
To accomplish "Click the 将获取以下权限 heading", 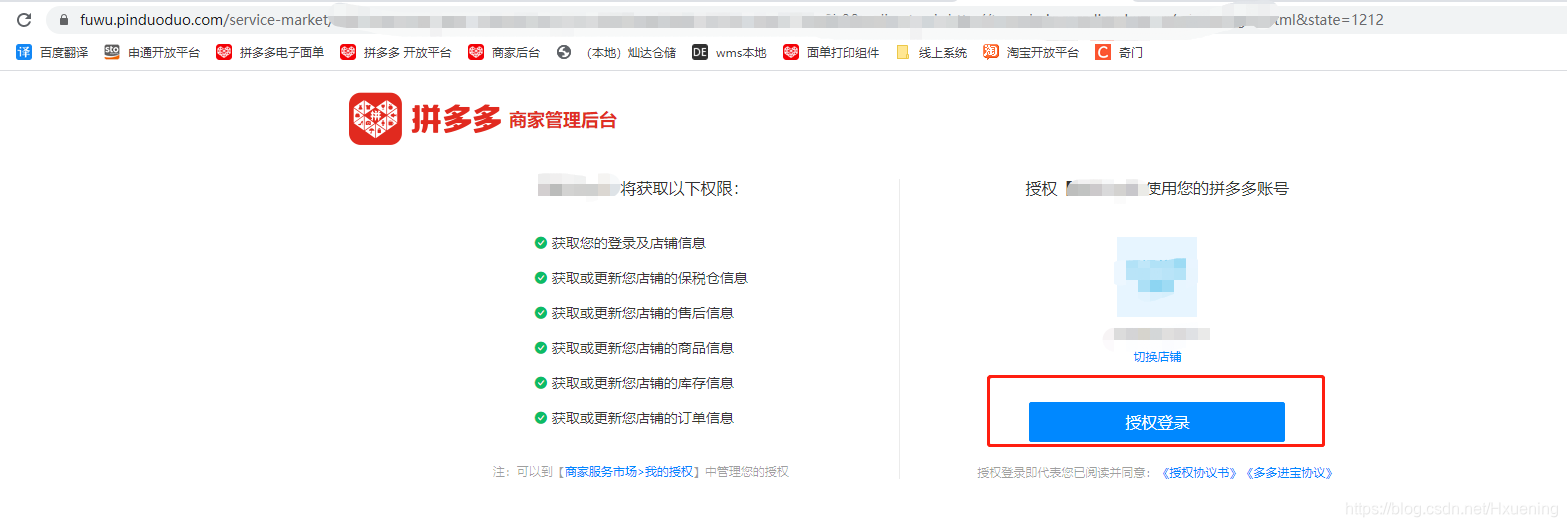I will pyautogui.click(x=679, y=188).
